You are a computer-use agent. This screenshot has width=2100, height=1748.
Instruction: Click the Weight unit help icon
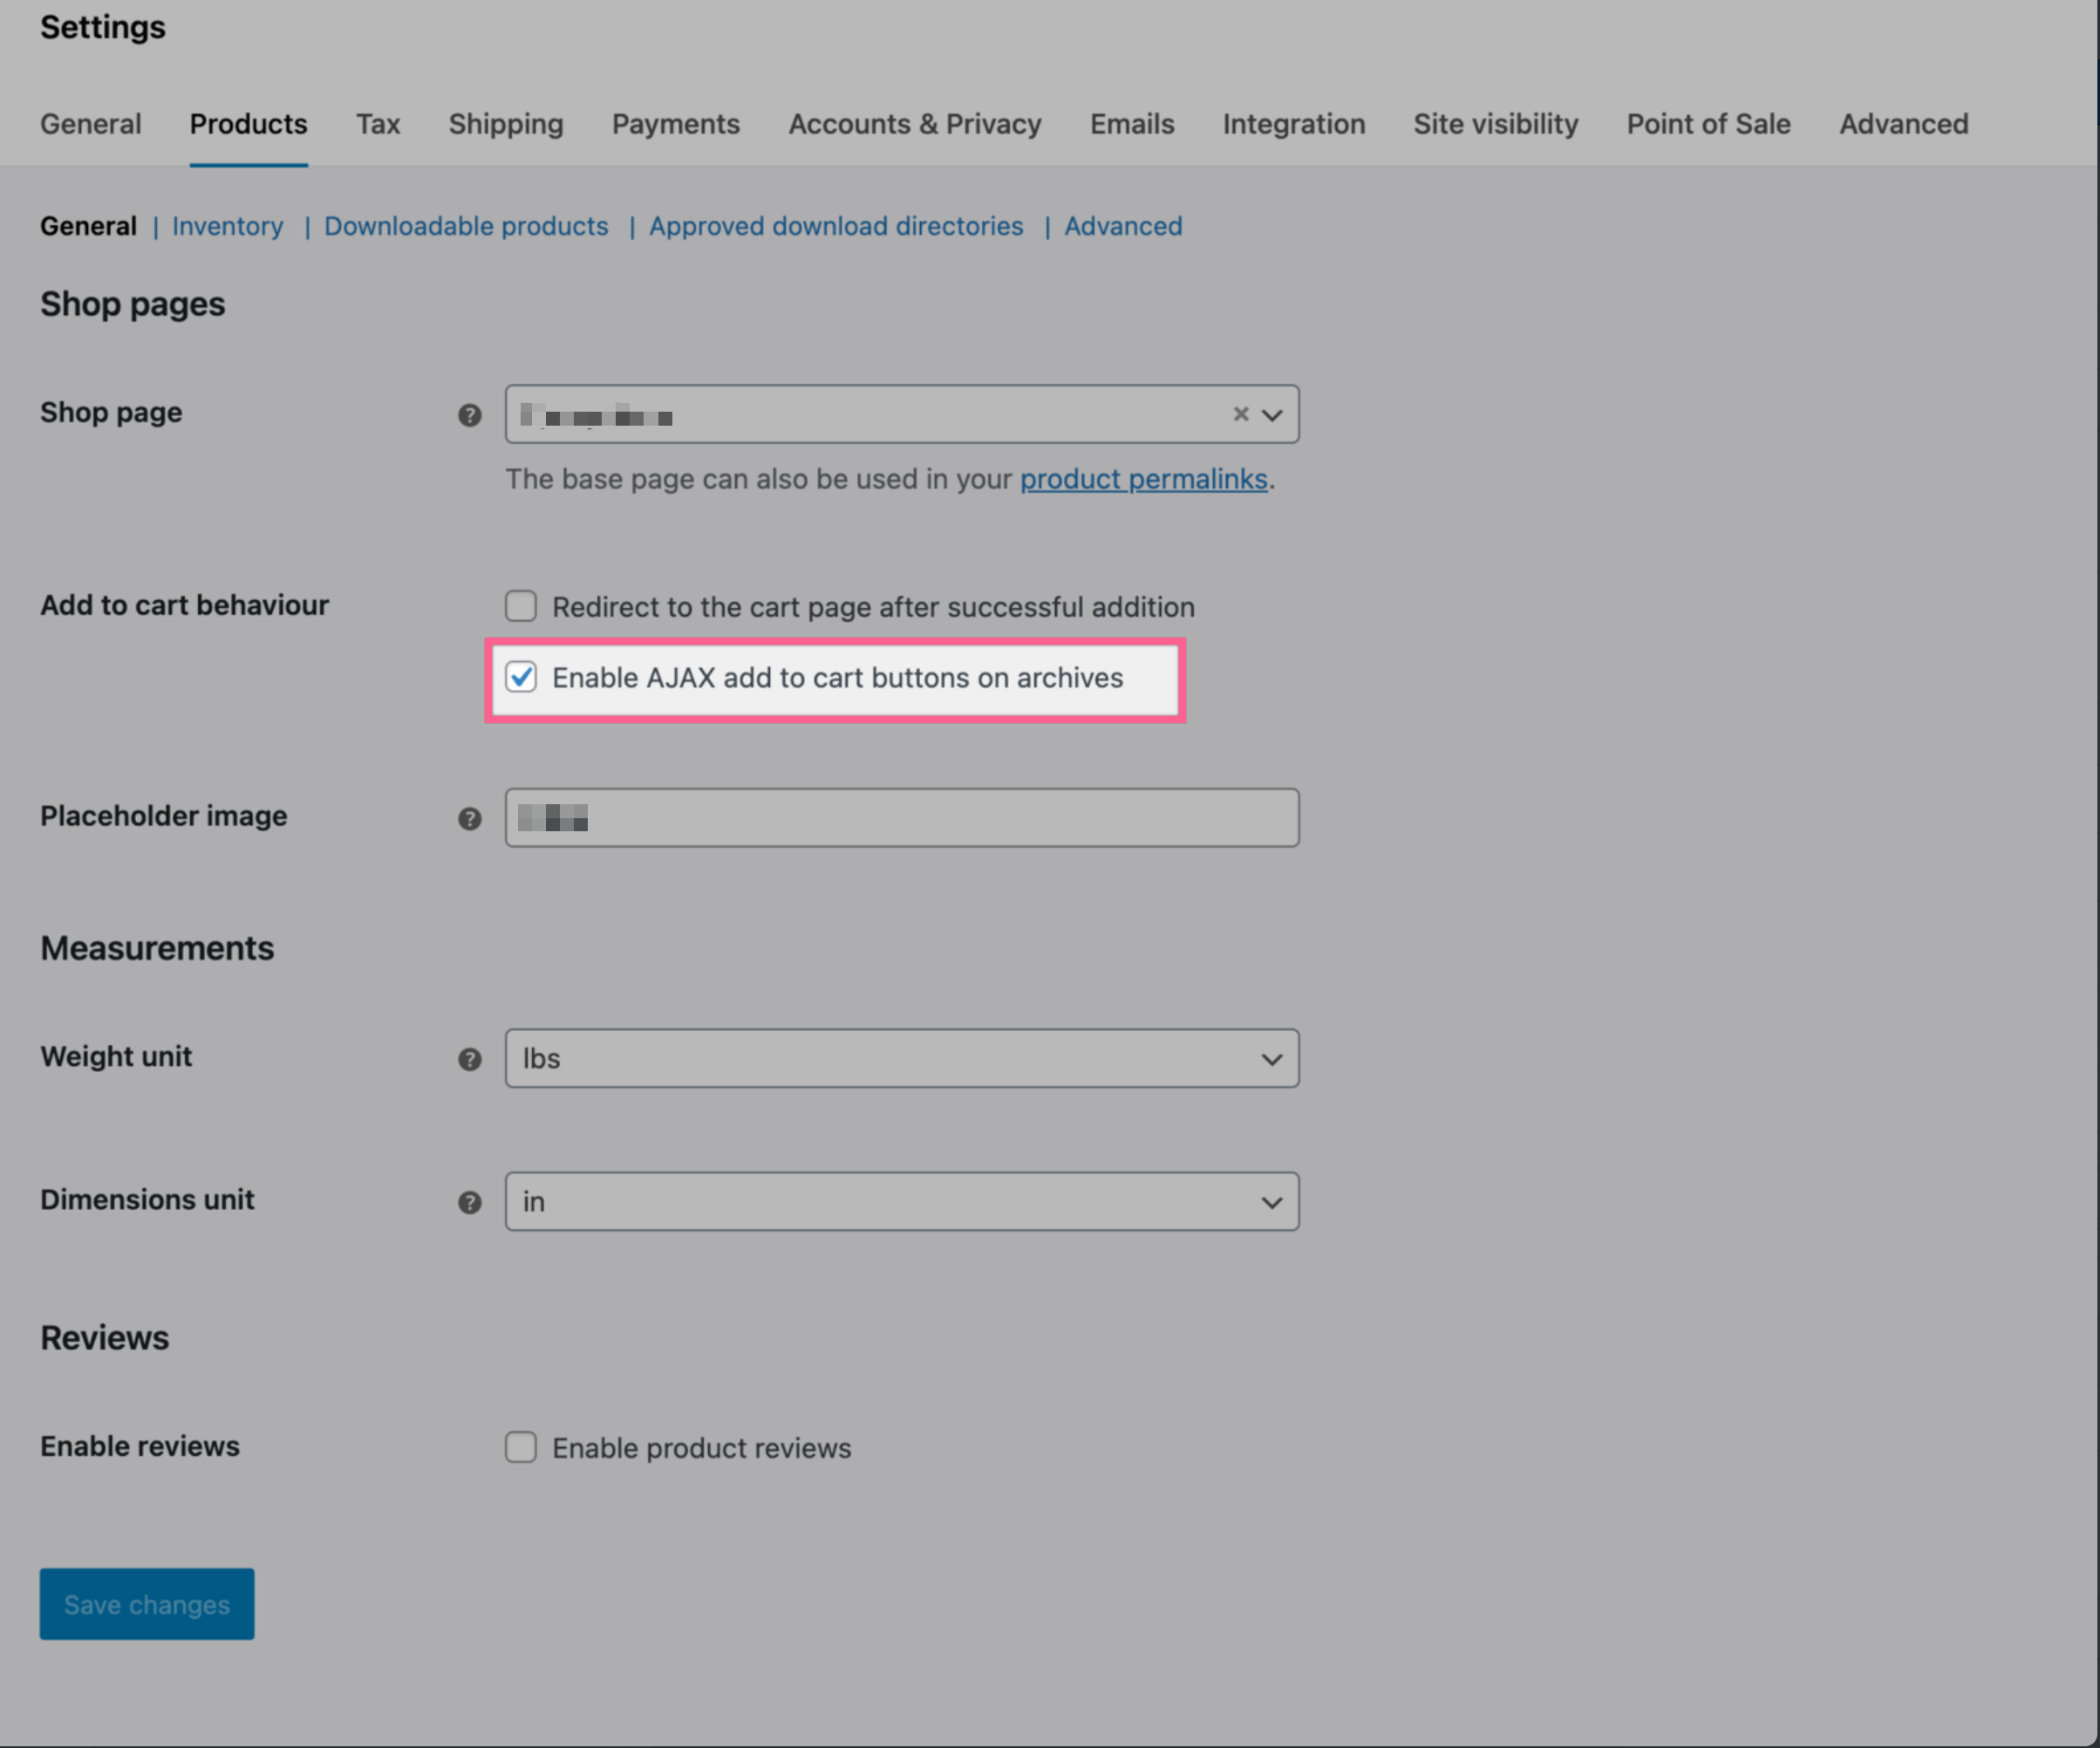coord(469,1059)
